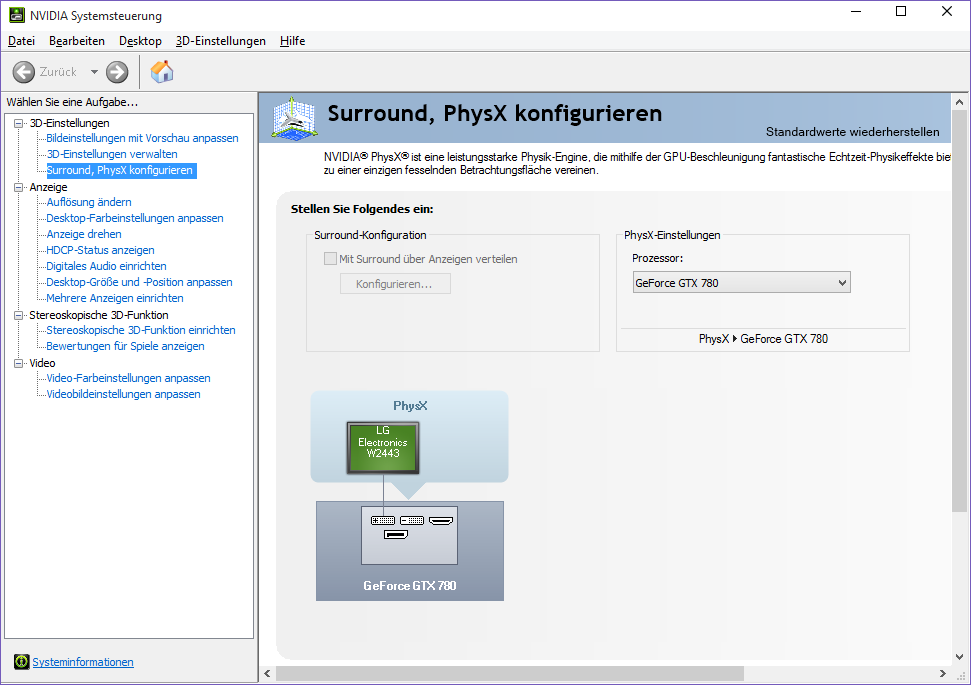Click the vertical scrollbar thumb
Image resolution: width=971 pixels, height=685 pixels.
click(x=959, y=311)
